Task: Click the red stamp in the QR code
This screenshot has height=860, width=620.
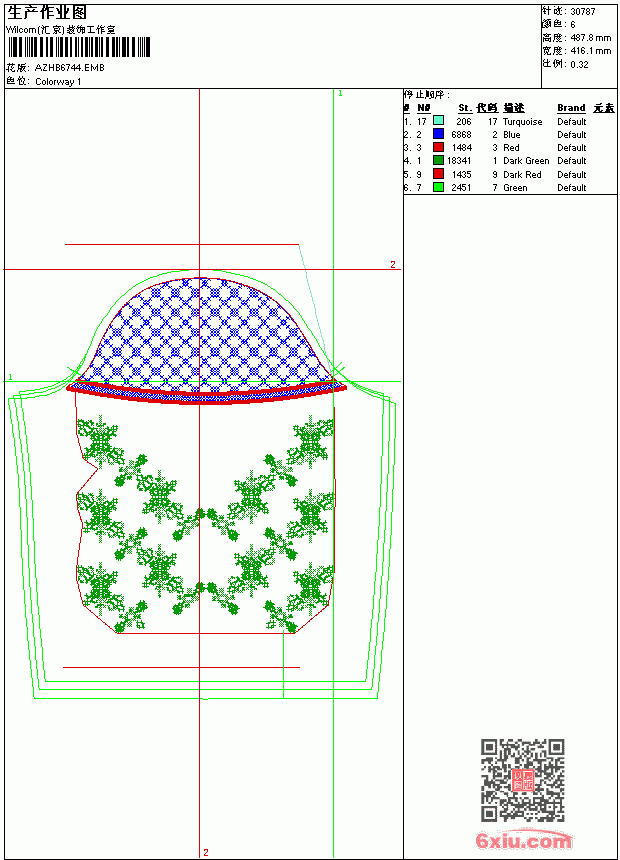Action: 523,780
